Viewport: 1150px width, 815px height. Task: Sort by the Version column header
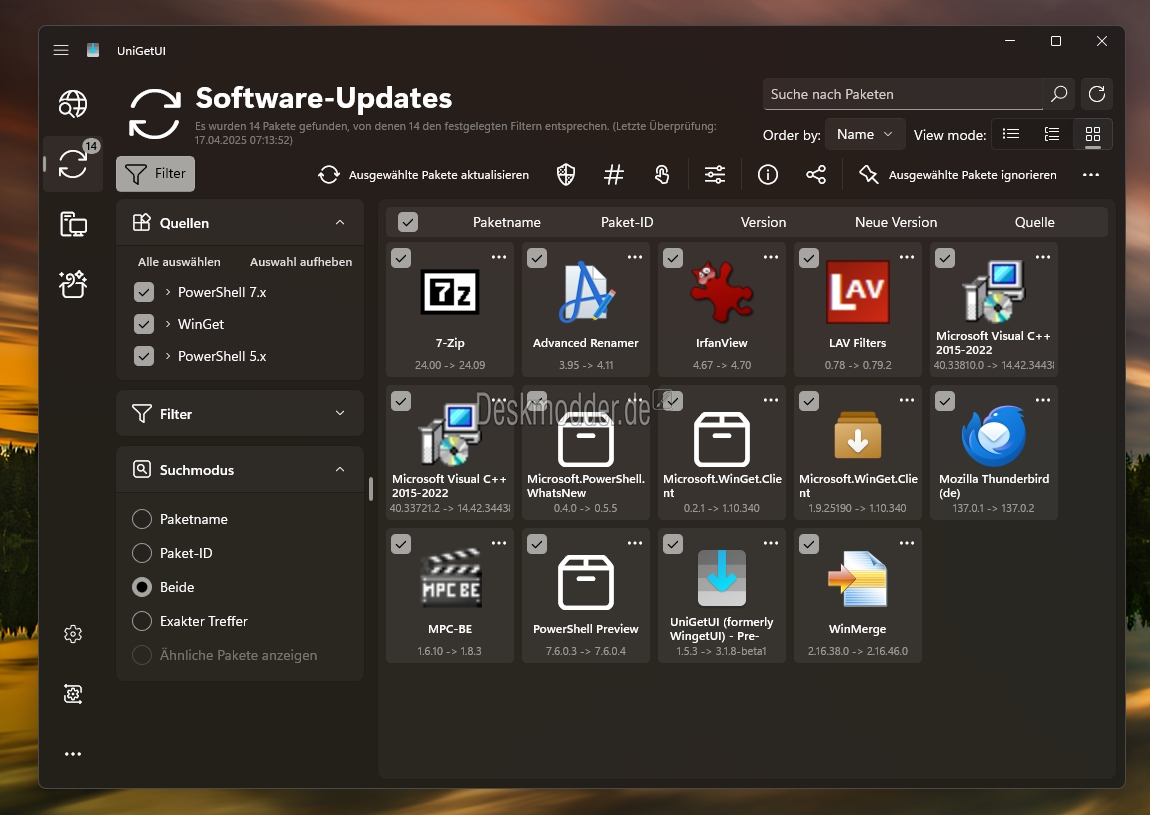pos(763,222)
